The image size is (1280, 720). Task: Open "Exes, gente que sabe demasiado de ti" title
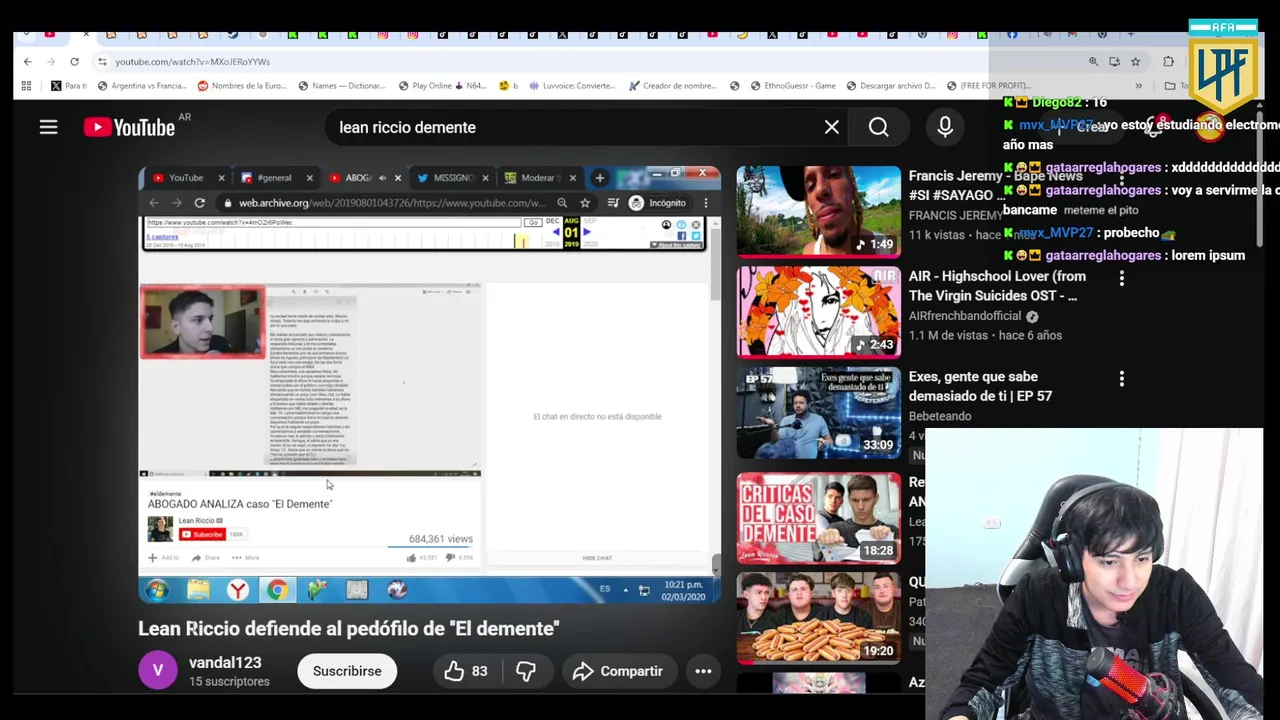click(x=980, y=386)
